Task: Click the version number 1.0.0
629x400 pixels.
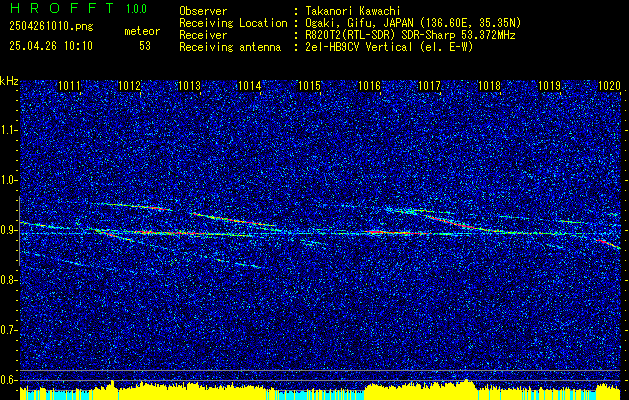Action: pyautogui.click(x=136, y=9)
